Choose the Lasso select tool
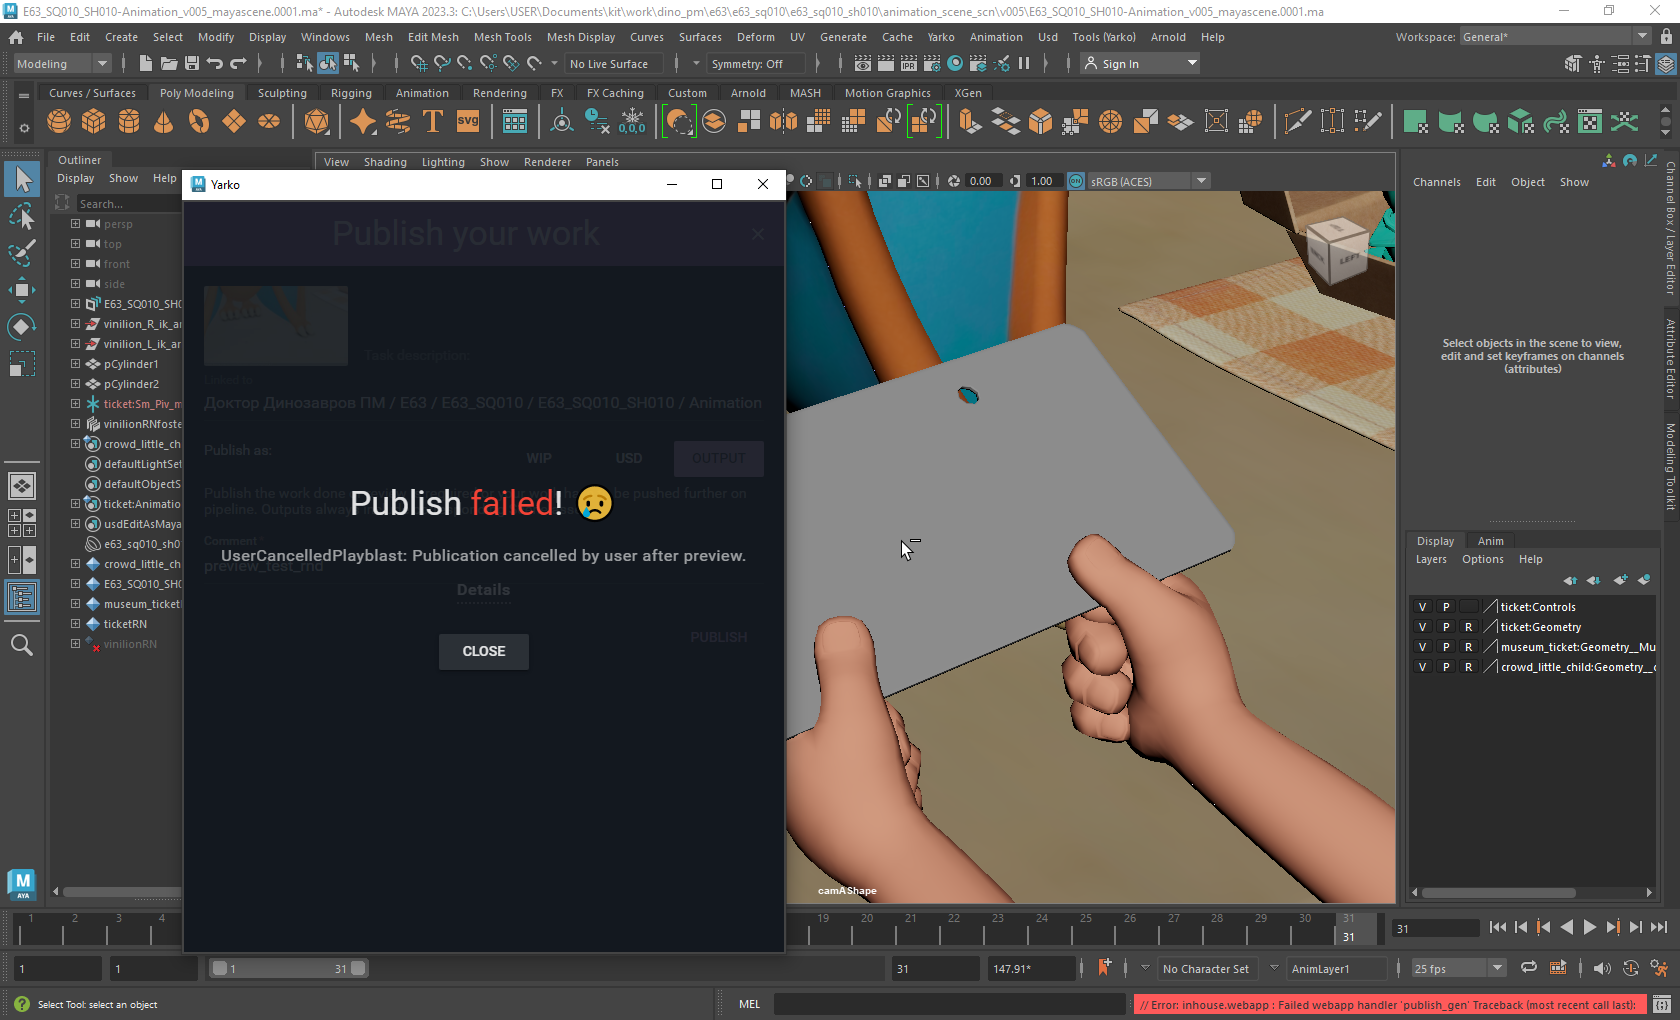Screen dimensions: 1680x1020 [x=22, y=217]
